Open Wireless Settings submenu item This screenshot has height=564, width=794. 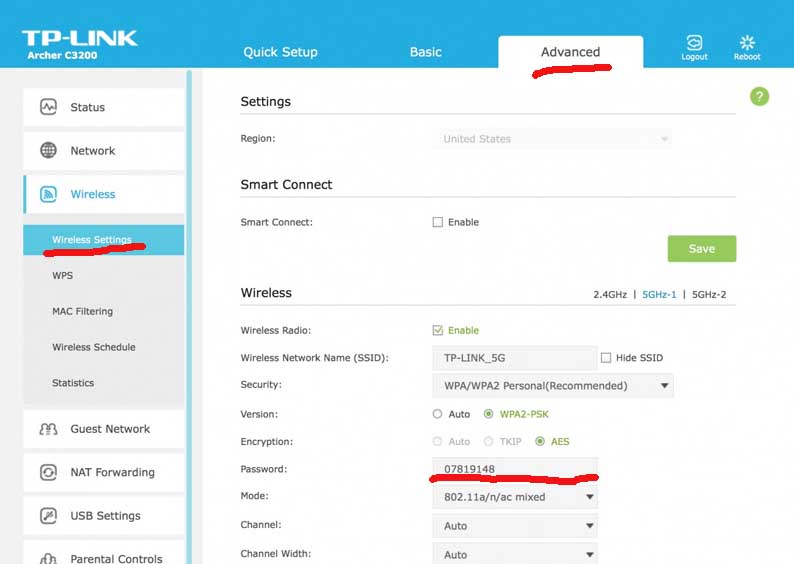pyautogui.click(x=104, y=240)
